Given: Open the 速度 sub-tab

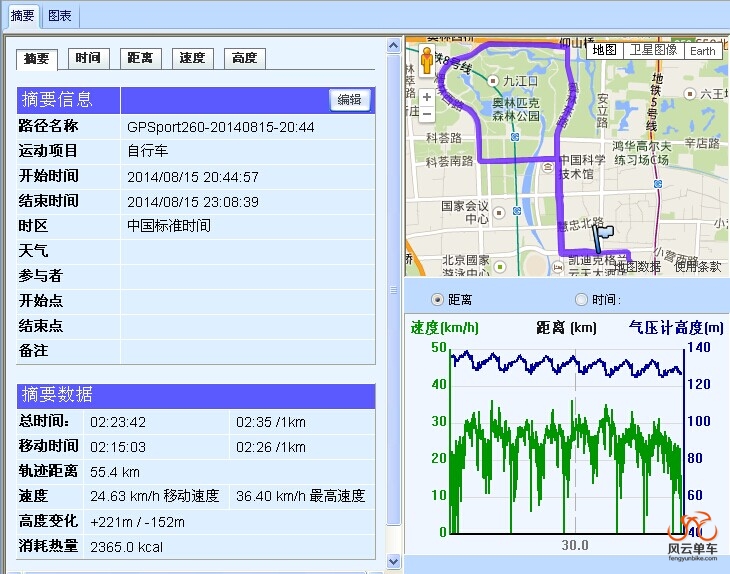Looking at the screenshot, I should click(192, 58).
